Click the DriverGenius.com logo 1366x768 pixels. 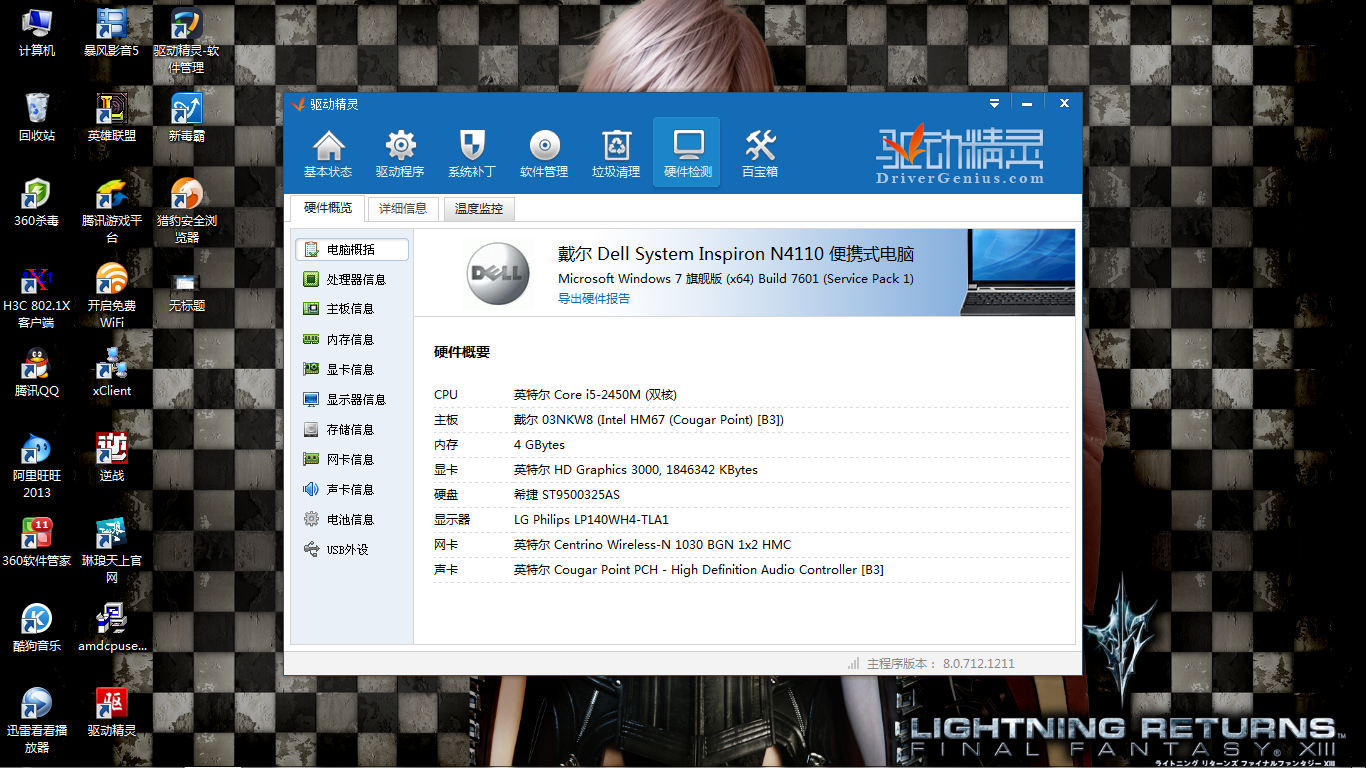(x=960, y=156)
